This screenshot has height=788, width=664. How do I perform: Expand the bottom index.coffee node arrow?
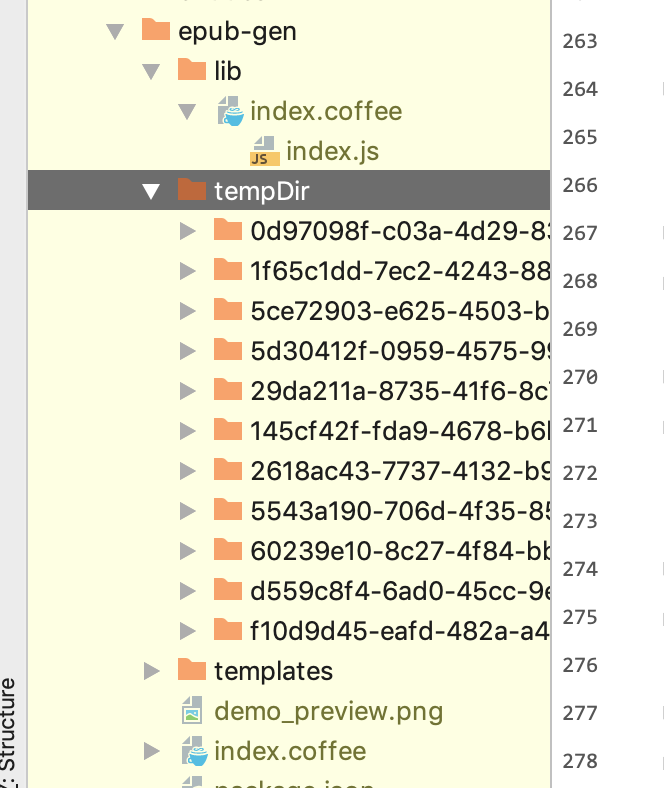click(x=151, y=751)
